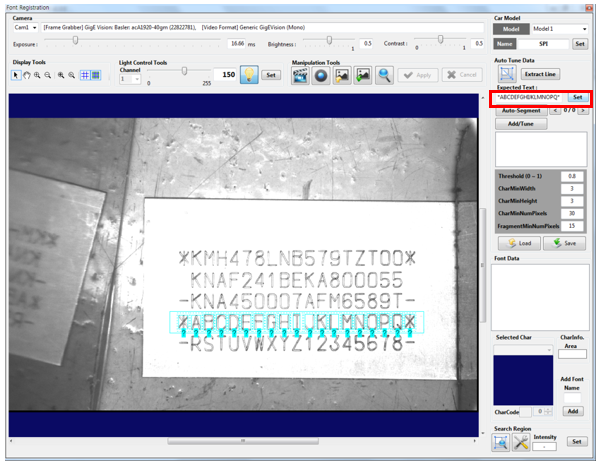Expand the Car Model dropdown showing Model 1
This screenshot has height=466, width=603.
tap(558, 29)
